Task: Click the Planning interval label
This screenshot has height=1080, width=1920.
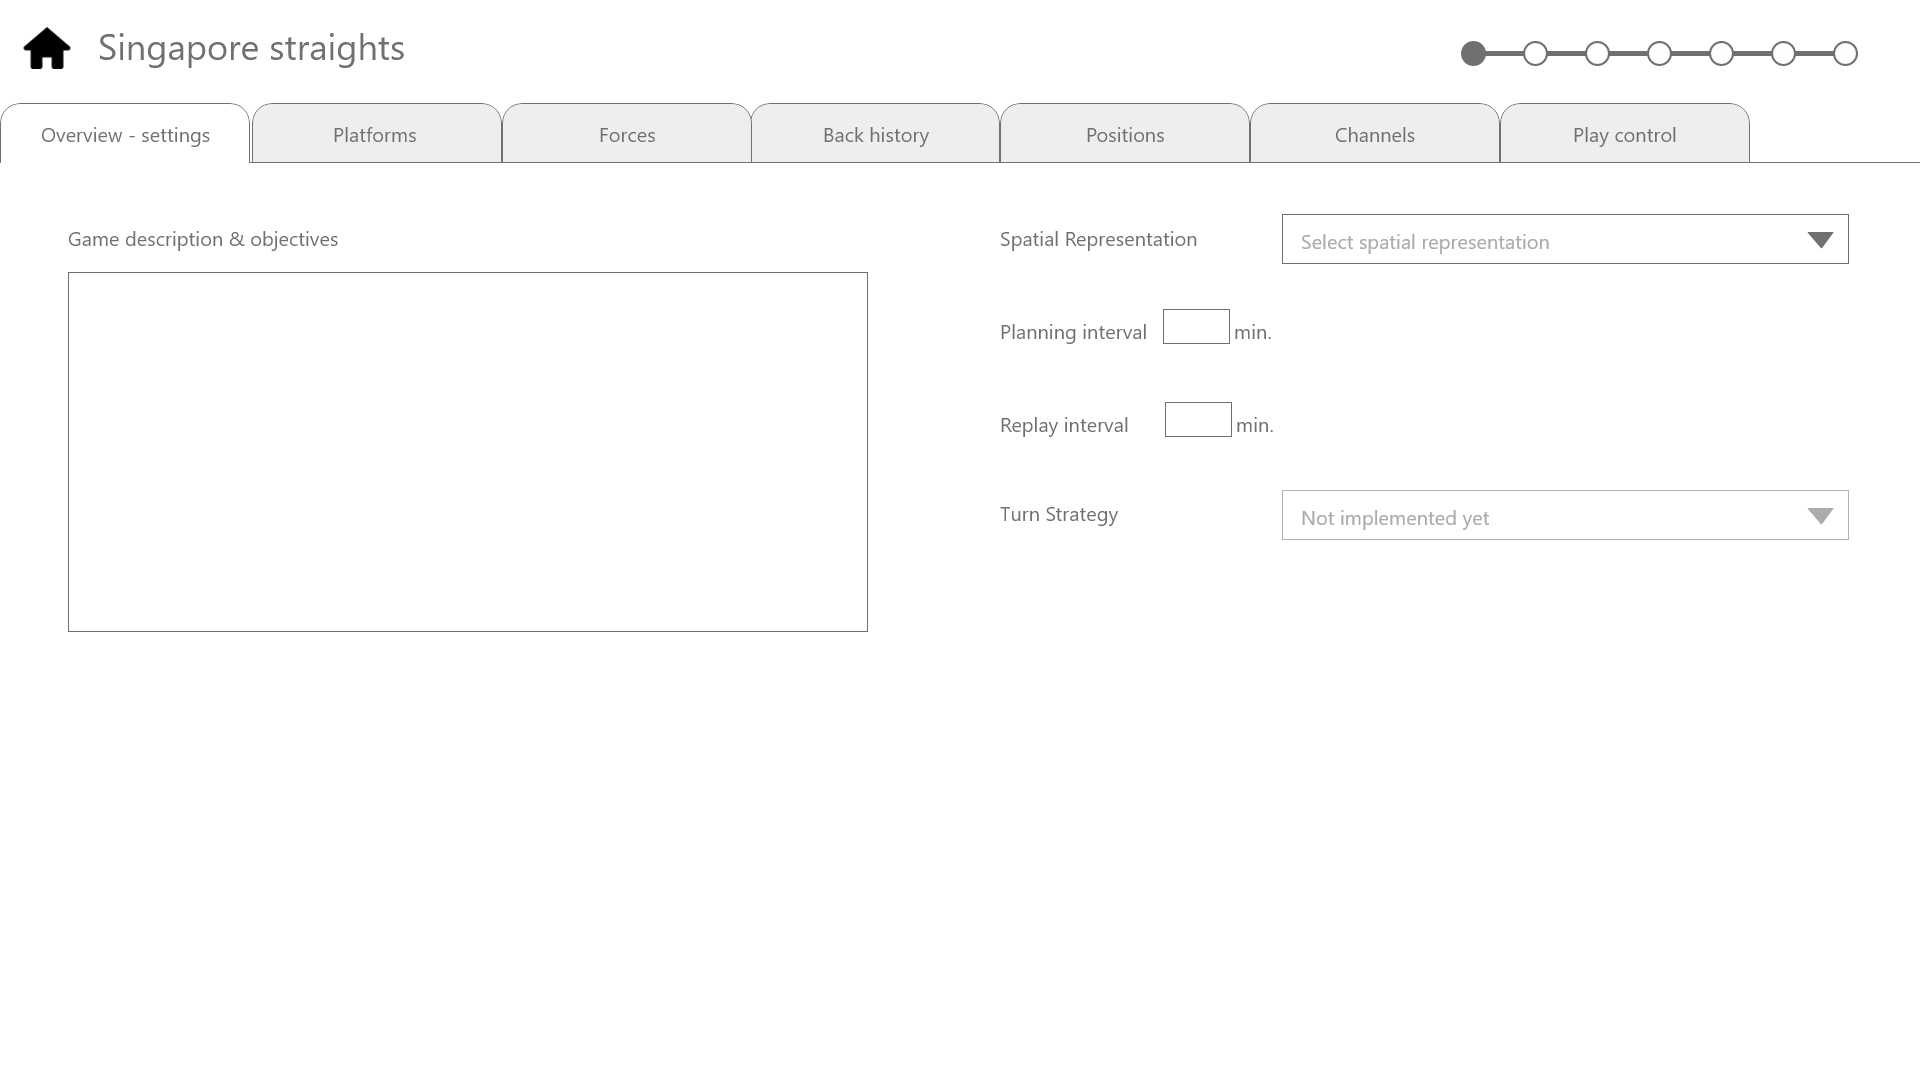Action: click(1073, 332)
